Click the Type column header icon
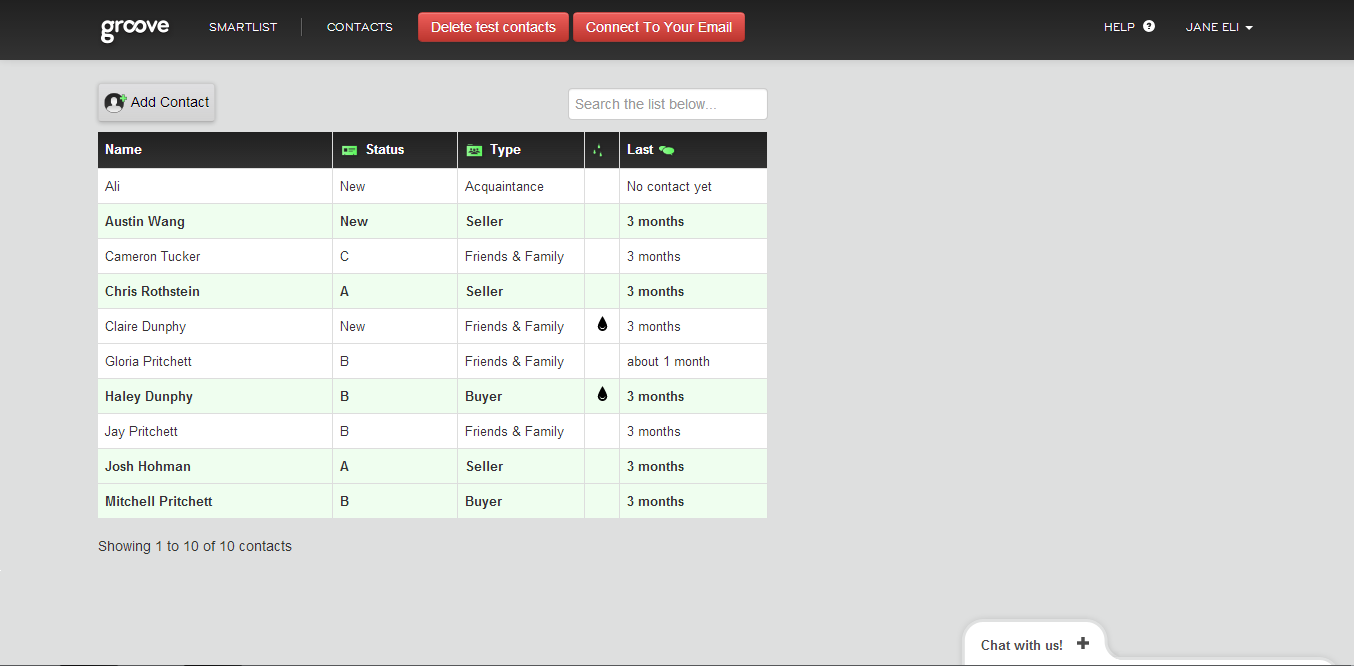 (474, 150)
